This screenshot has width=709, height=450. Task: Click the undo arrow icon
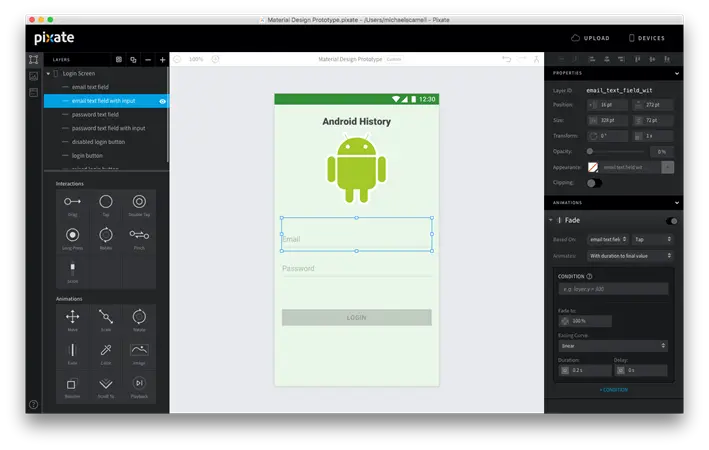point(506,59)
